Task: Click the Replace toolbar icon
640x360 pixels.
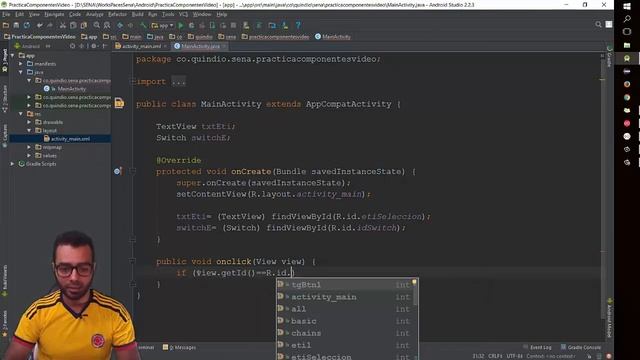Action: 107,25
